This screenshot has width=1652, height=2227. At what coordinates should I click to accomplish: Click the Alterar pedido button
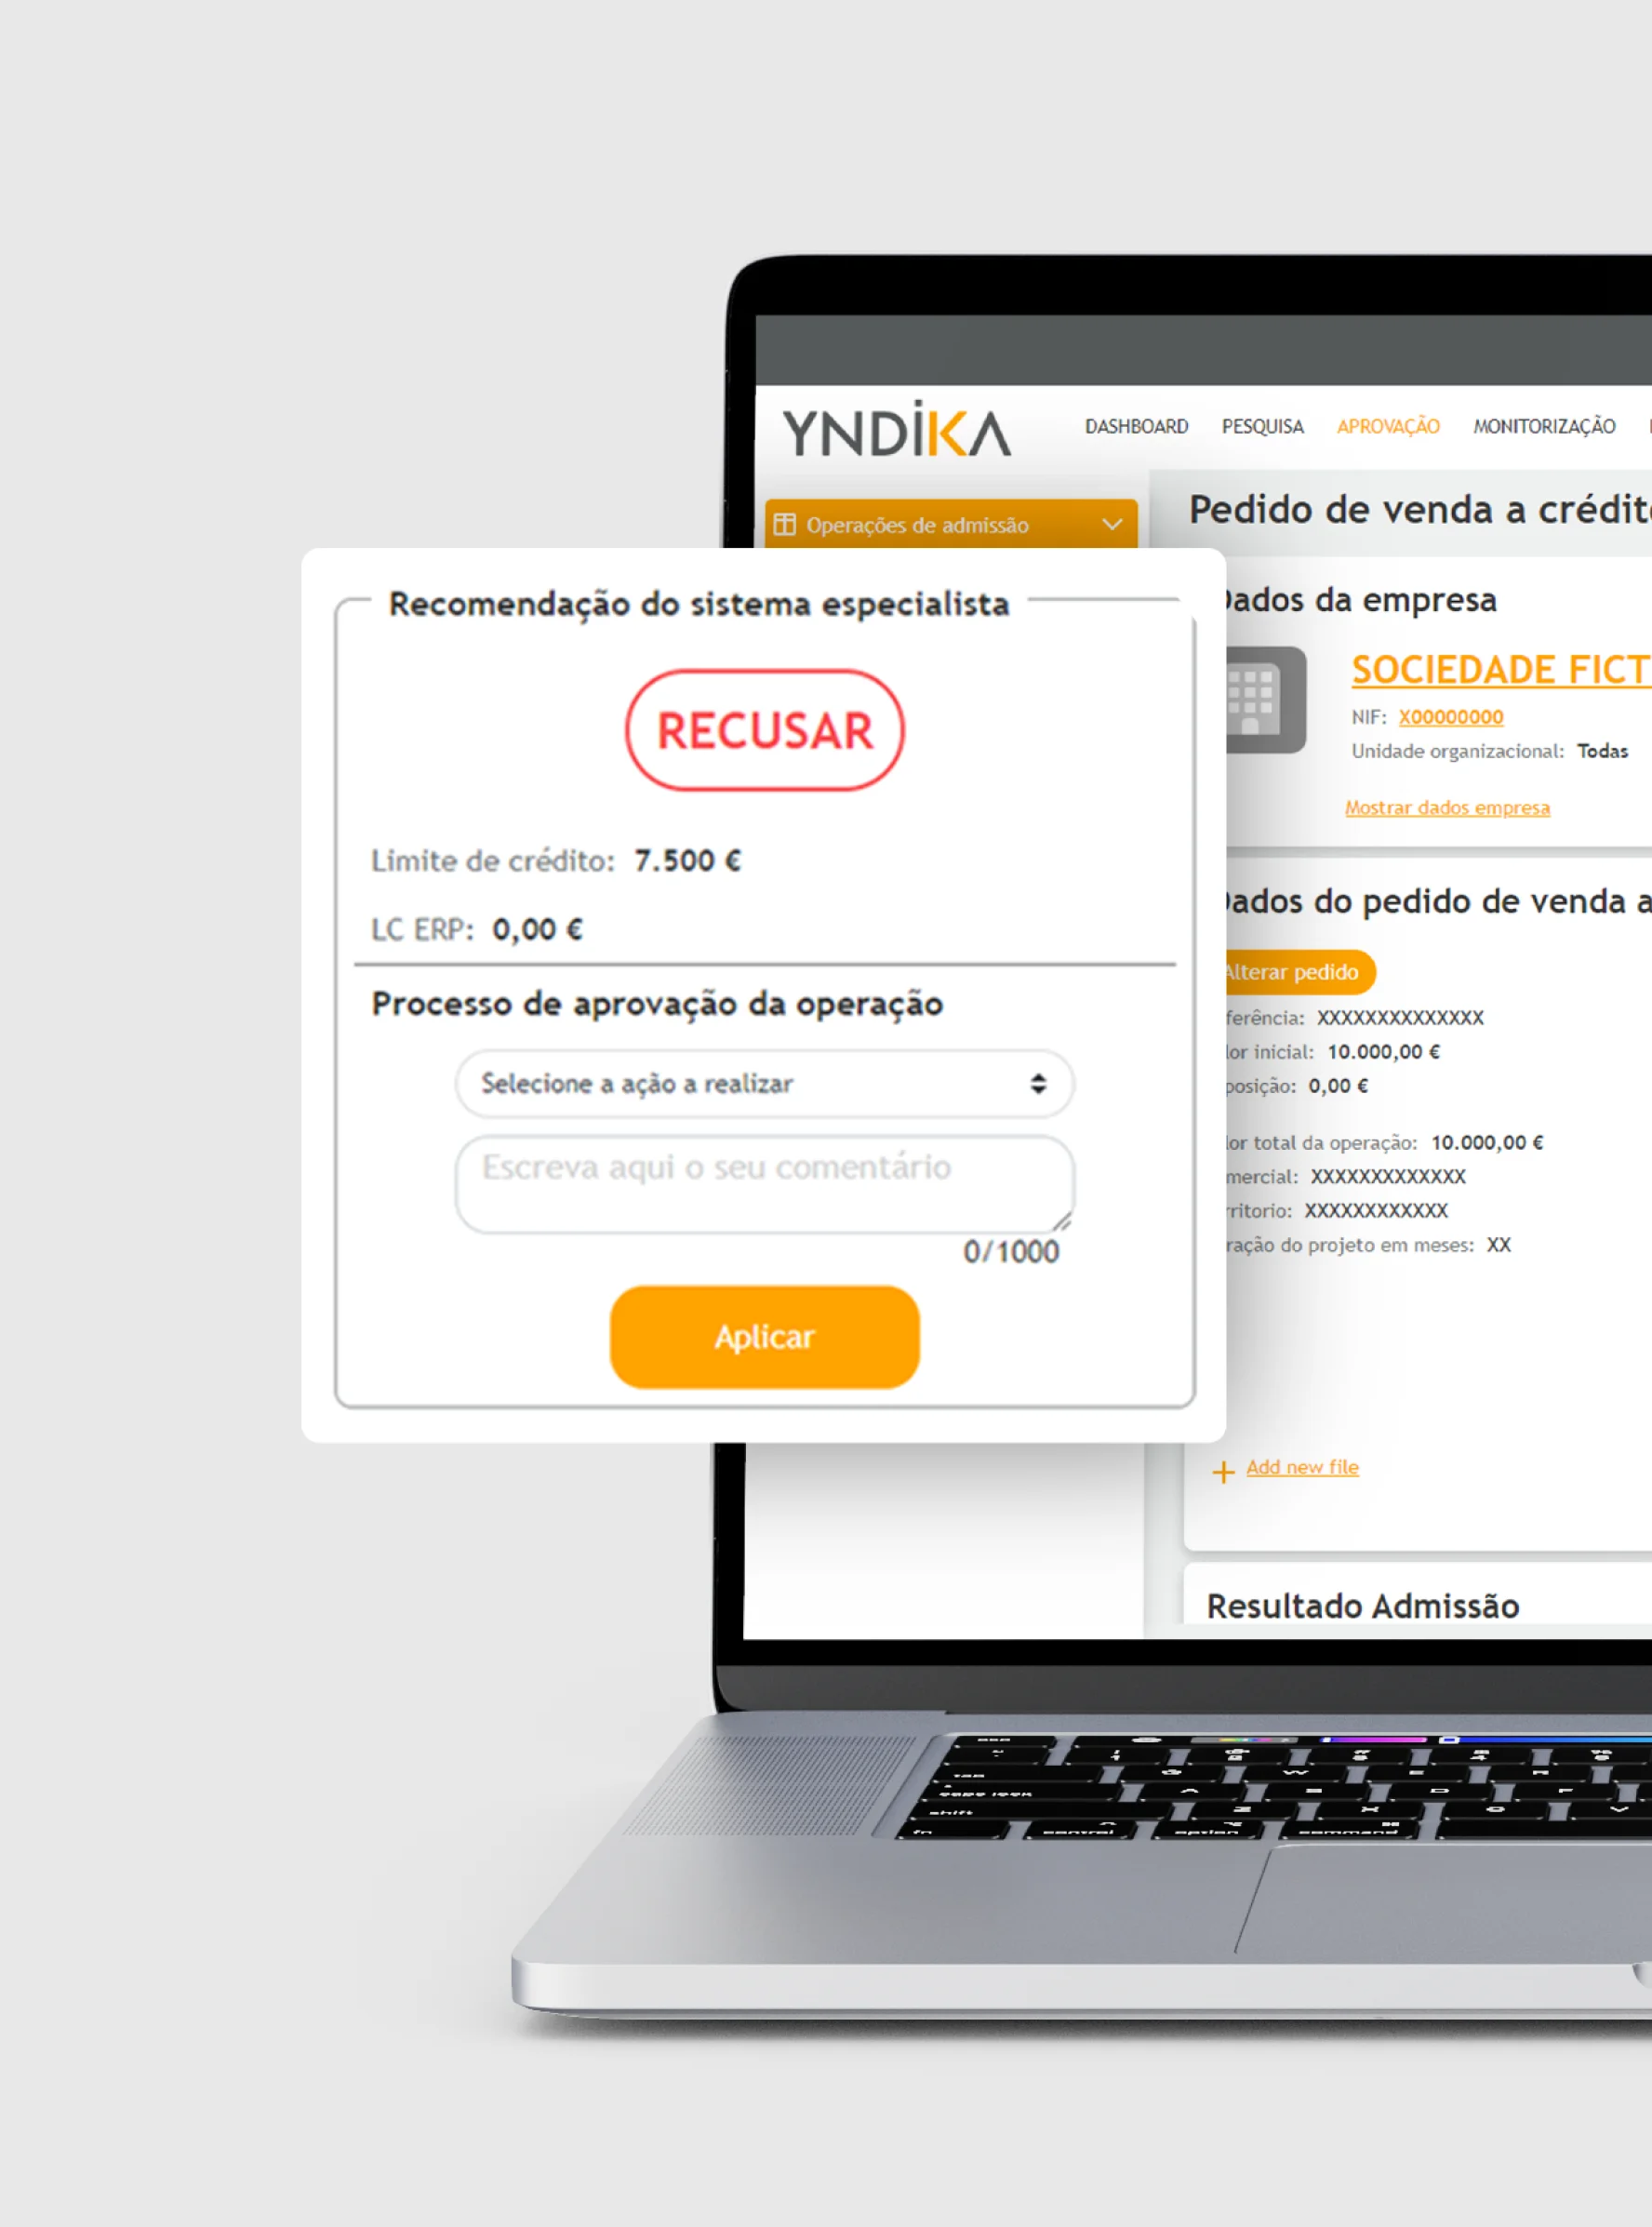click(x=1298, y=972)
